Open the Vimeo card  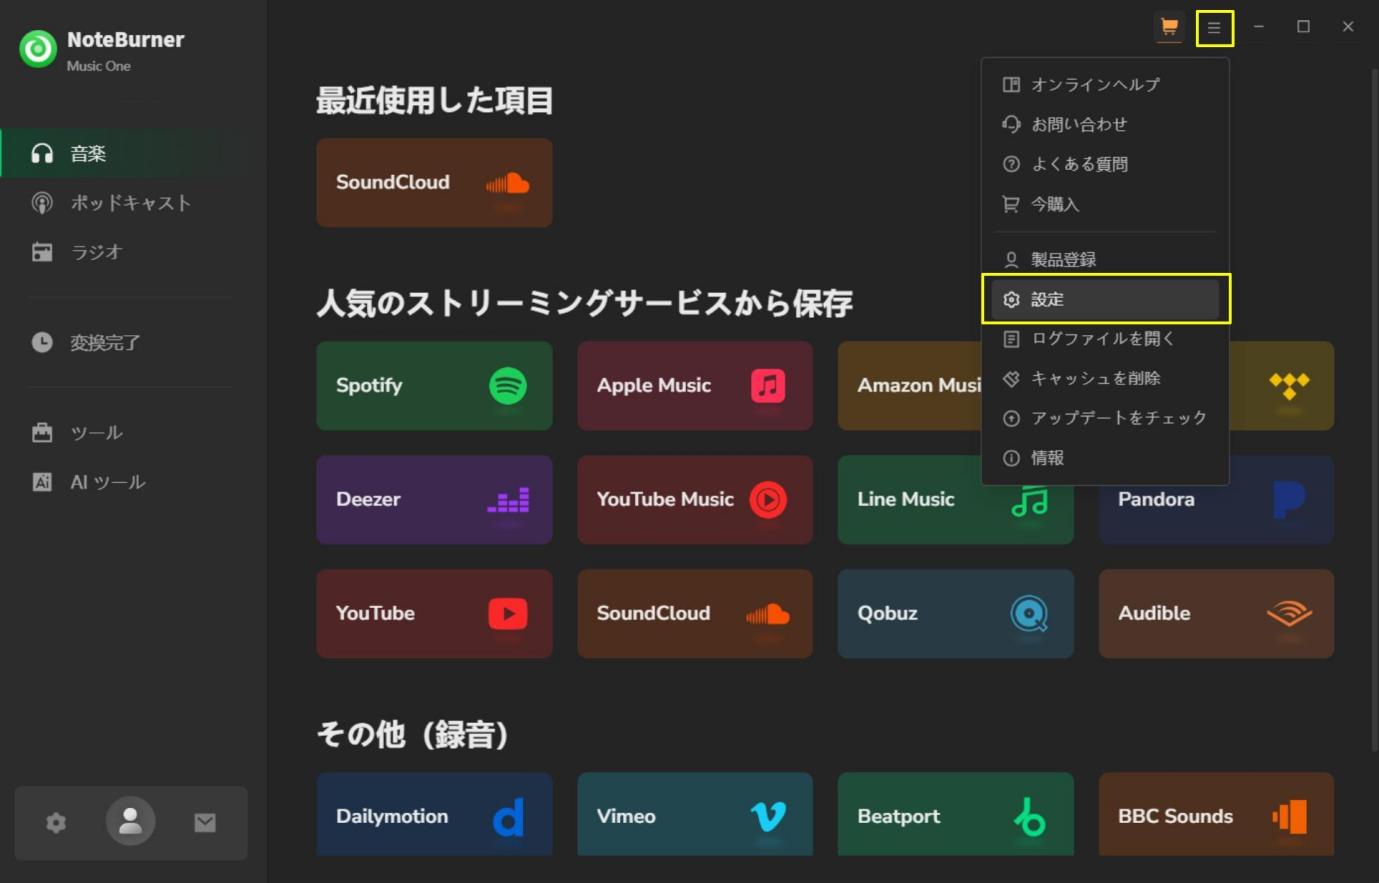[x=695, y=814]
